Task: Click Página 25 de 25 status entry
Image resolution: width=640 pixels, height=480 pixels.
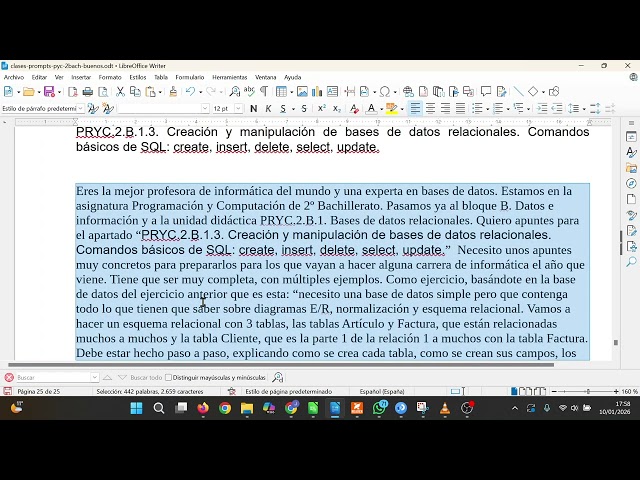Action: tap(39, 391)
